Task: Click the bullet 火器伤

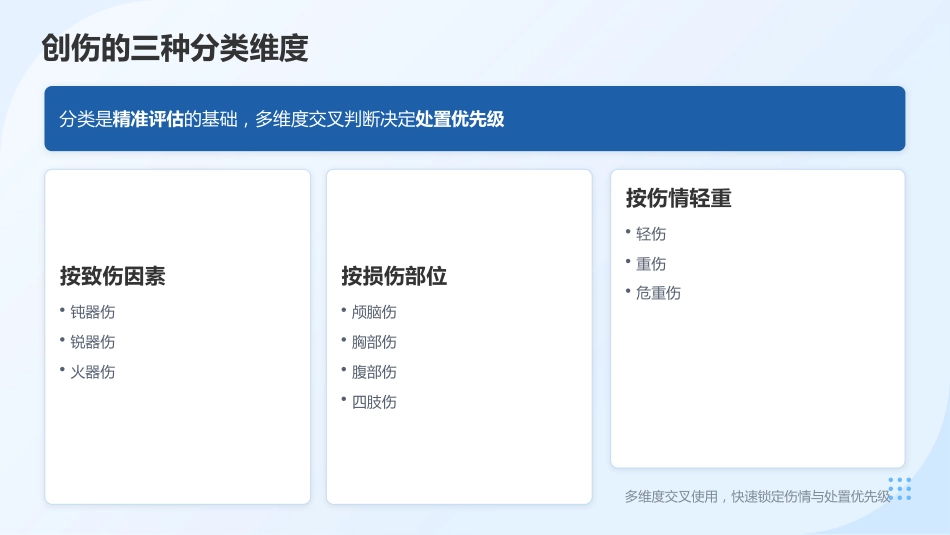Action: (93, 371)
